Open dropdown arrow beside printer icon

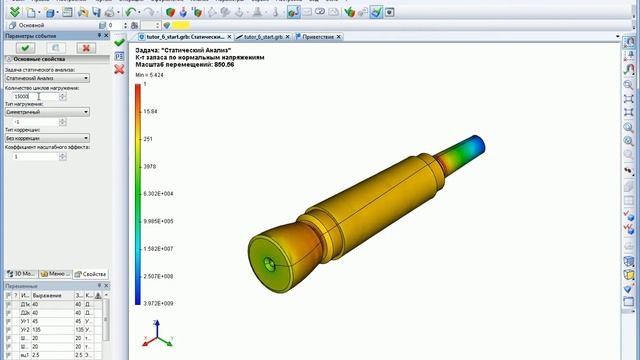pyautogui.click(x=118, y=13)
